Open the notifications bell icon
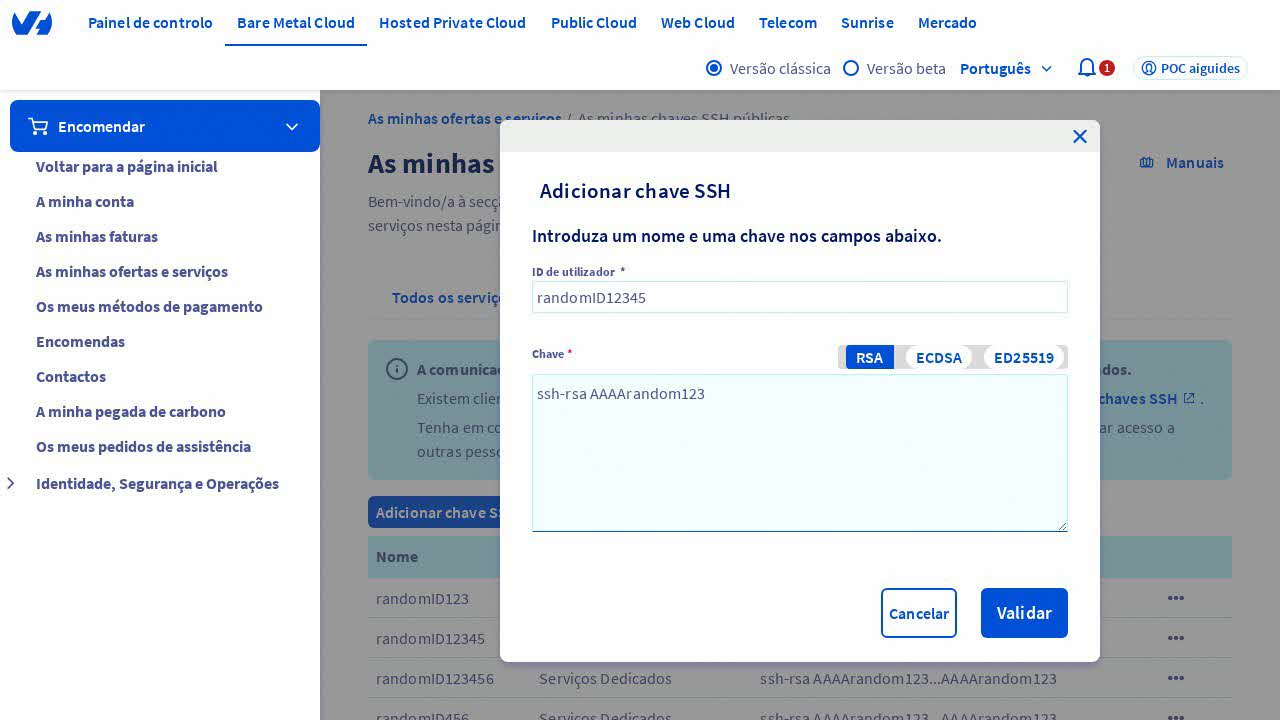Image resolution: width=1280 pixels, height=720 pixels. [1086, 68]
